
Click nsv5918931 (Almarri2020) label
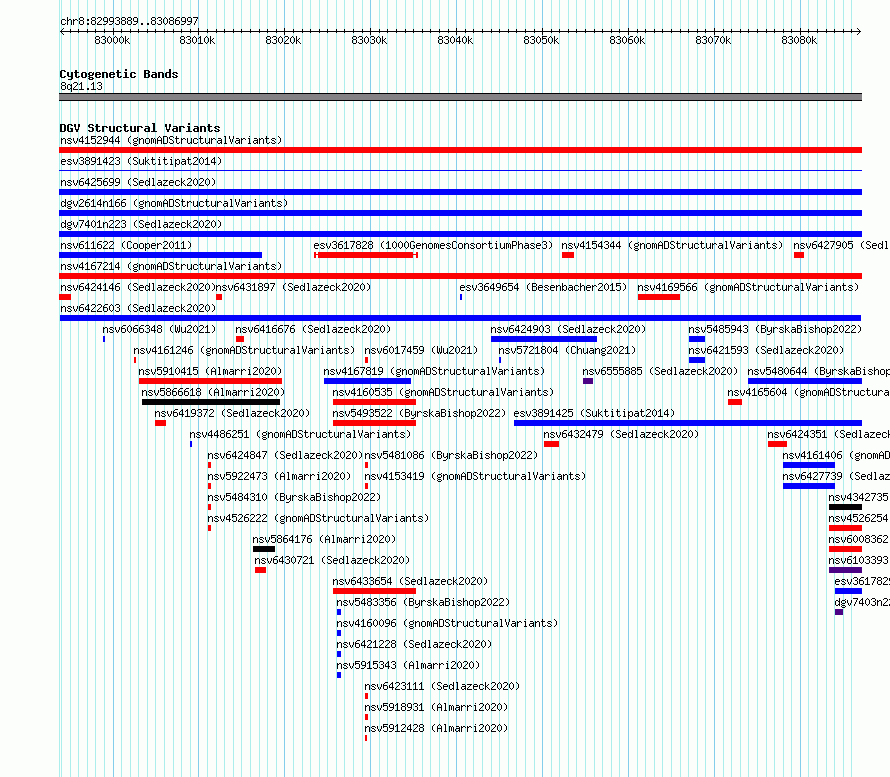[436, 707]
